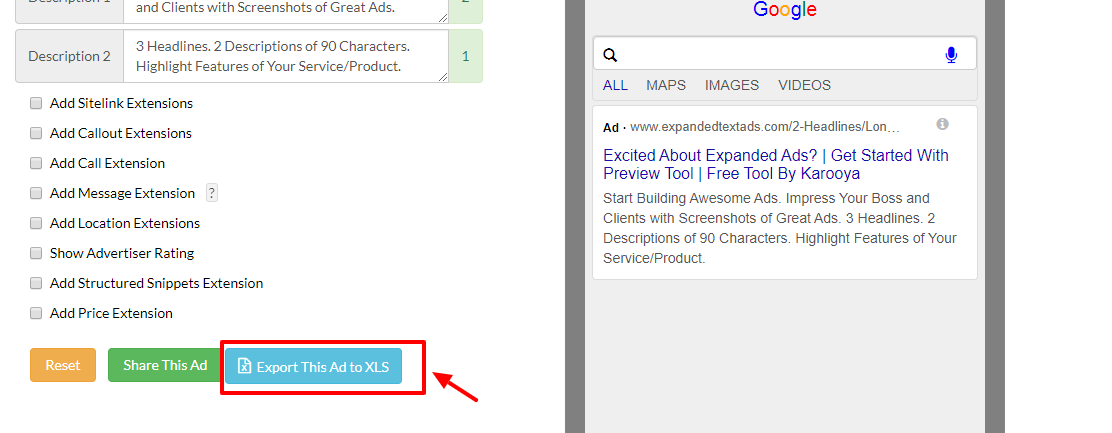
Task: Click Export This Ad to XLS
Action: pos(313,366)
